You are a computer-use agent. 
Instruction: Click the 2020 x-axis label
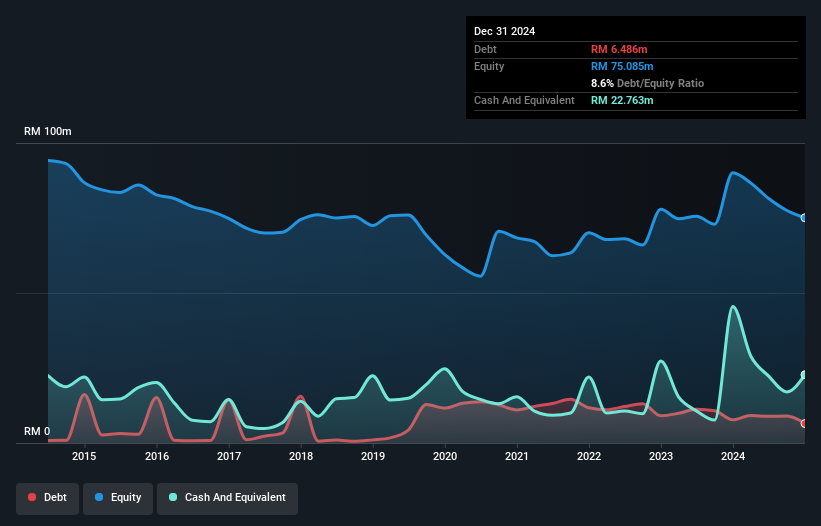click(x=445, y=456)
